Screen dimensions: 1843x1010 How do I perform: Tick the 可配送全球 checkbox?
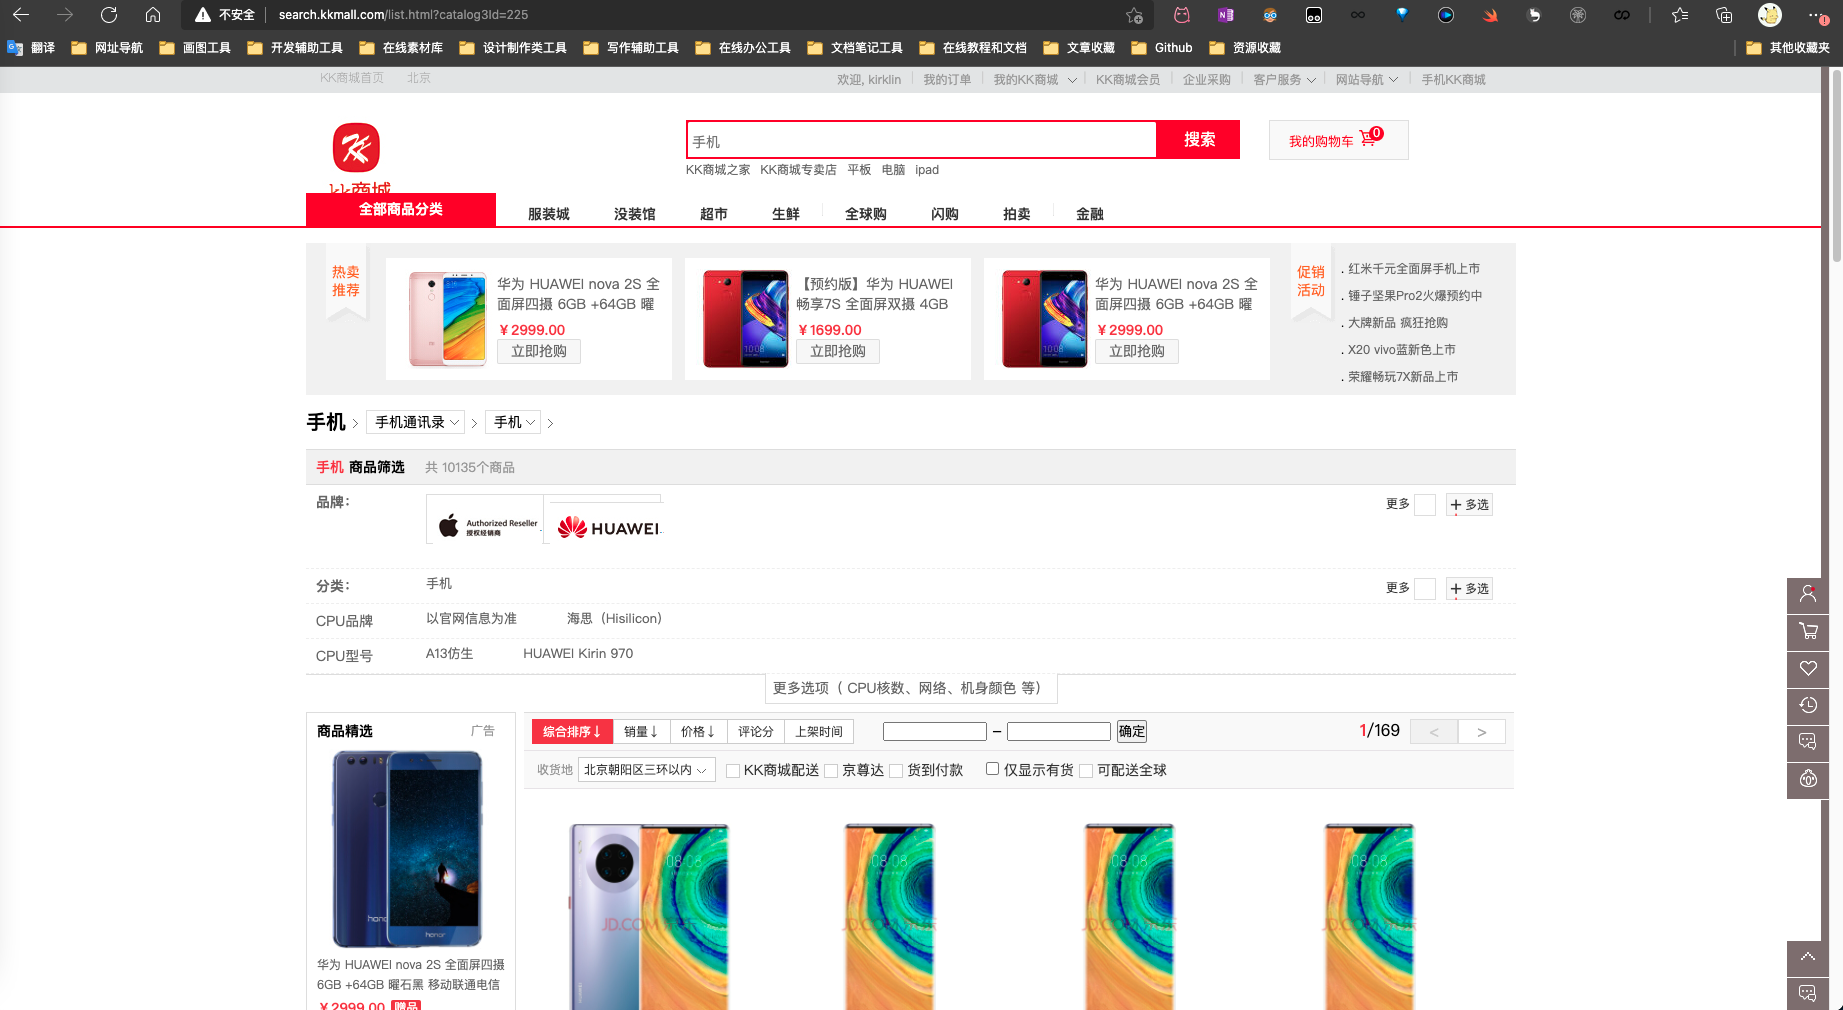click(1086, 771)
